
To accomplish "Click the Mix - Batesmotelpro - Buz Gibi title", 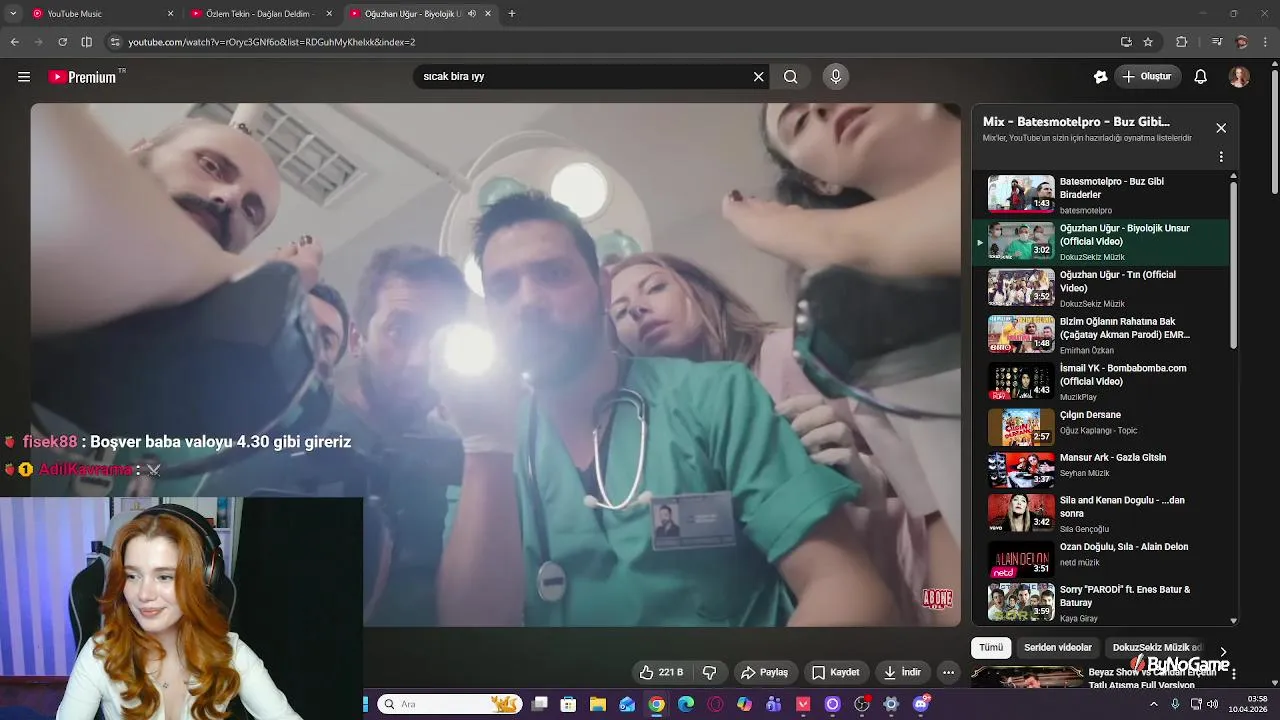I will 1076,122.
